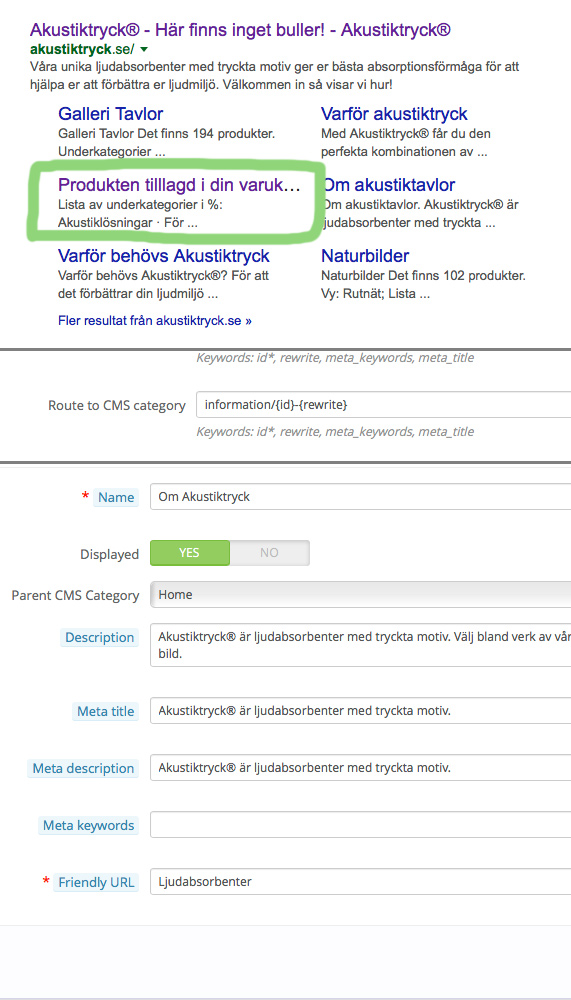Focus the Route to CMS category field
The image size is (571, 1000).
(383, 405)
